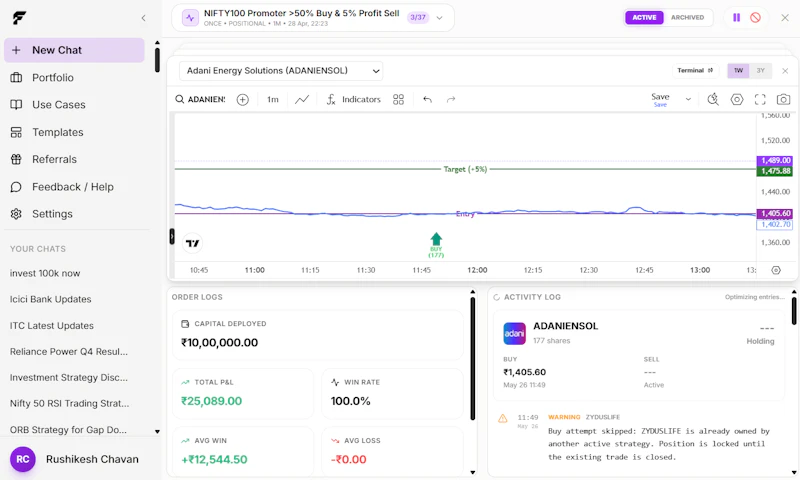
Task: Click the Total P&L value ₹25,089.00
Action: pos(211,401)
